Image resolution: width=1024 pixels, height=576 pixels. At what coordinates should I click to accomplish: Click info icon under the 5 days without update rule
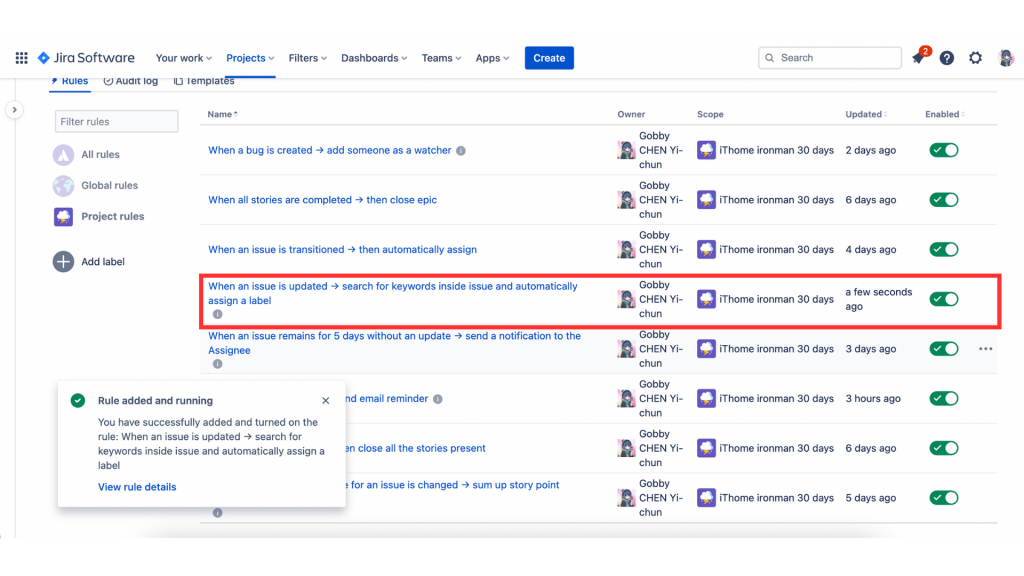coord(217,364)
